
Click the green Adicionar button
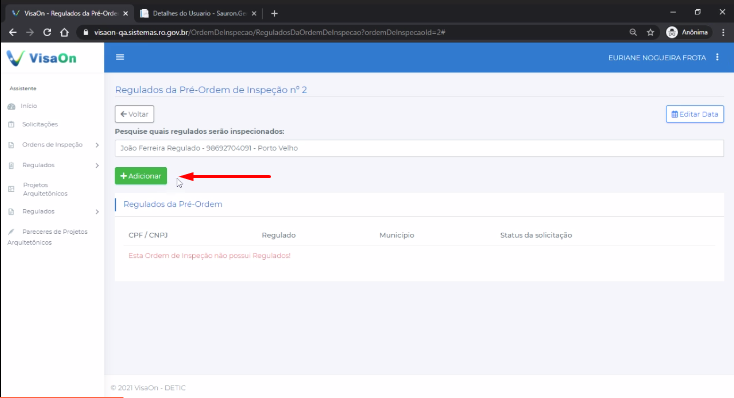coord(141,176)
